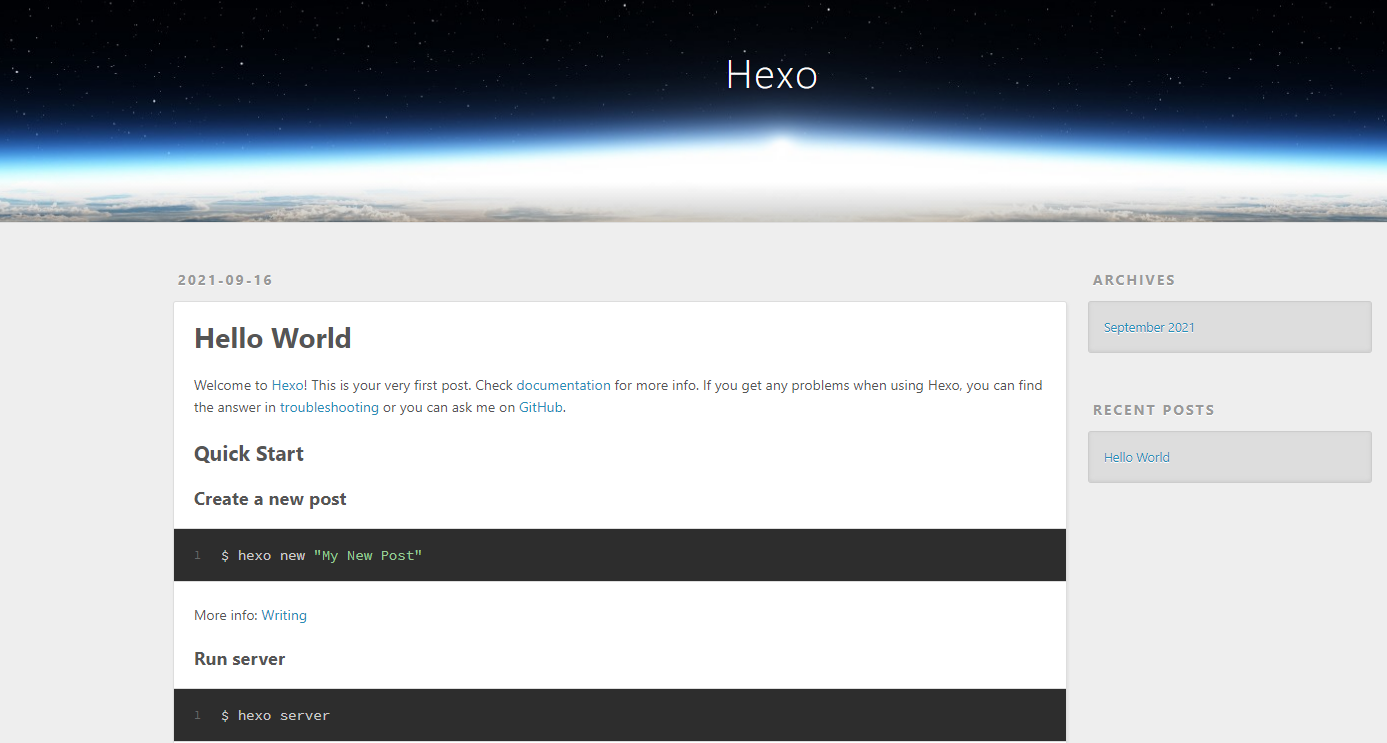The height and width of the screenshot is (743, 1387).
Task: Click the hexo server command code
Action: (275, 715)
